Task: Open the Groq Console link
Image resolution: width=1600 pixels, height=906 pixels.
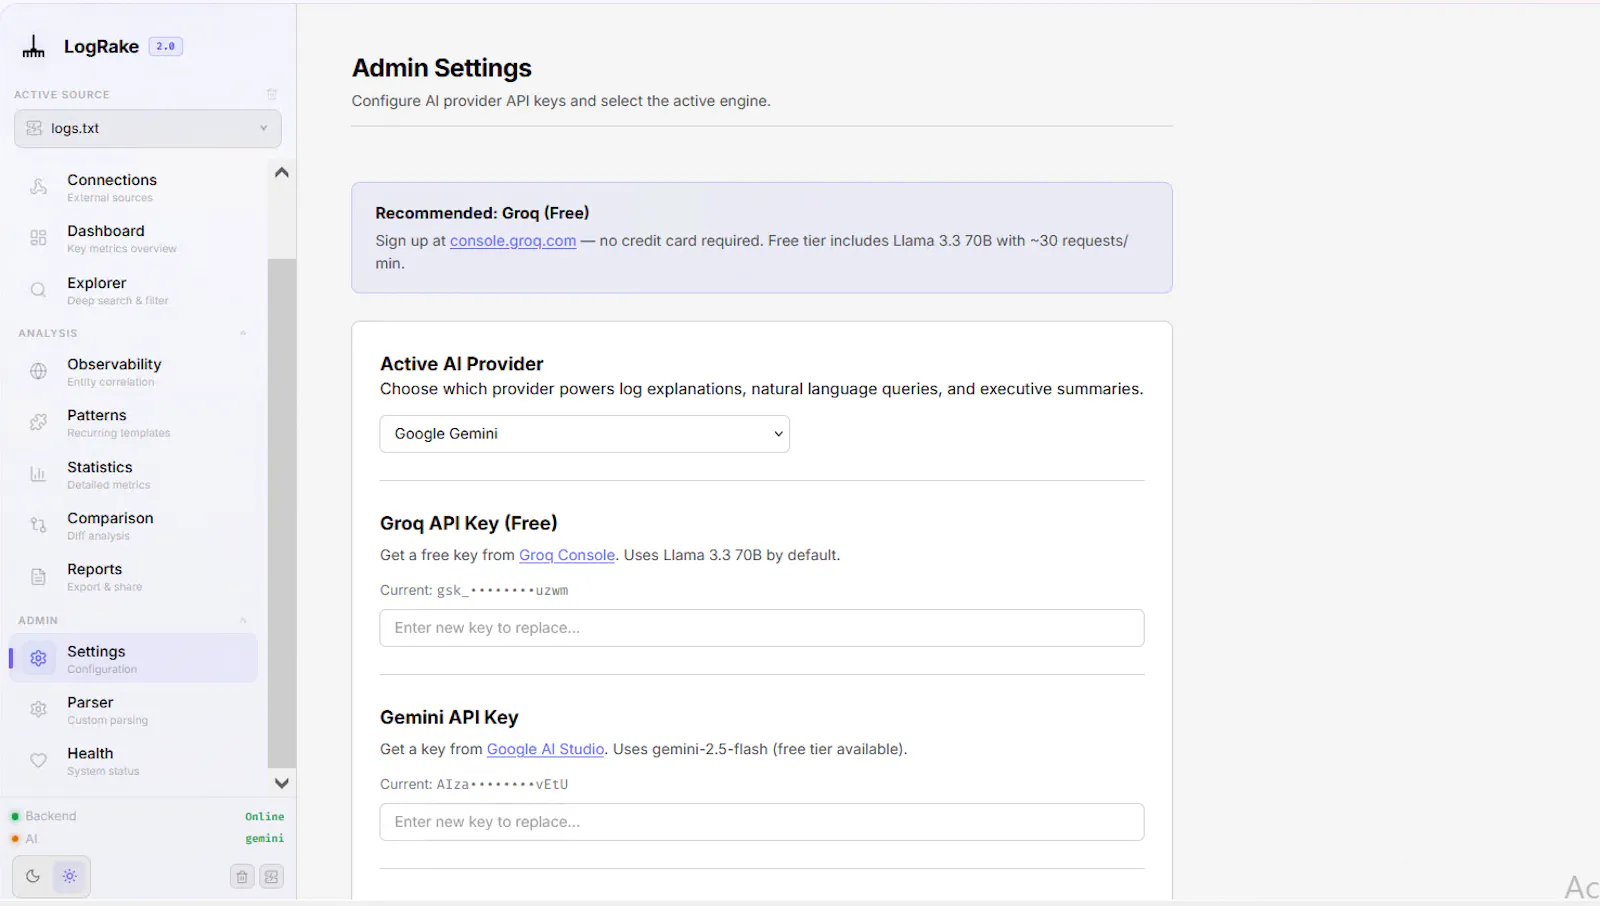Action: point(567,555)
